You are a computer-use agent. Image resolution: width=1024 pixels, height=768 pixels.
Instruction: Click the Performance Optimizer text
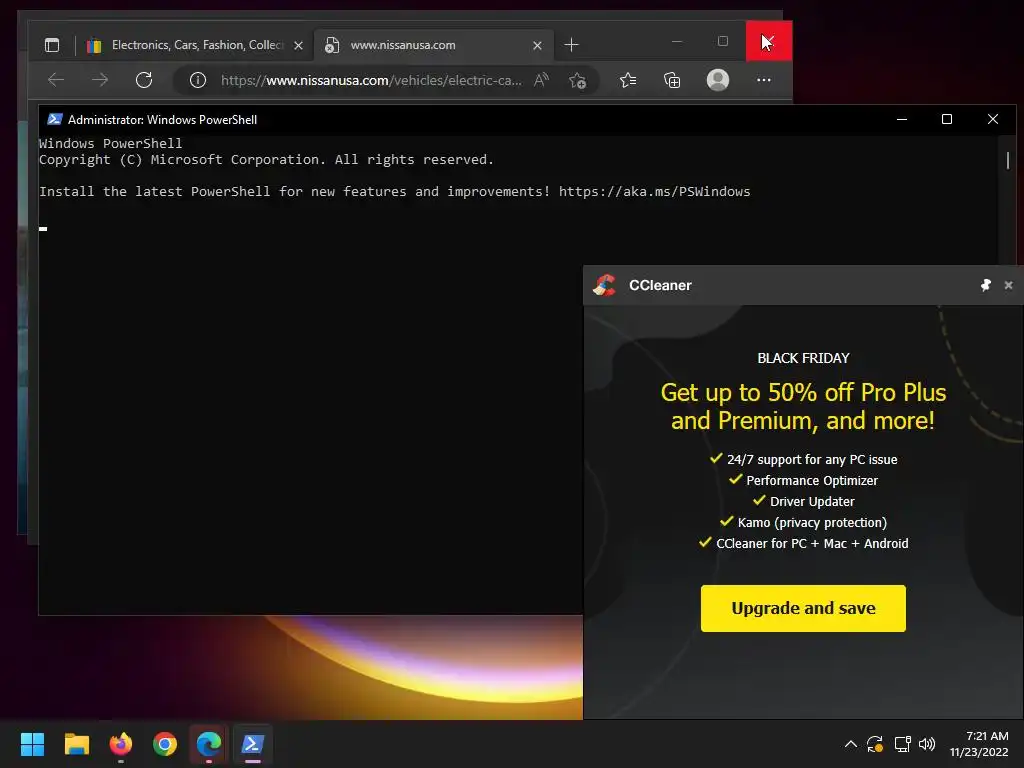pyautogui.click(x=812, y=481)
